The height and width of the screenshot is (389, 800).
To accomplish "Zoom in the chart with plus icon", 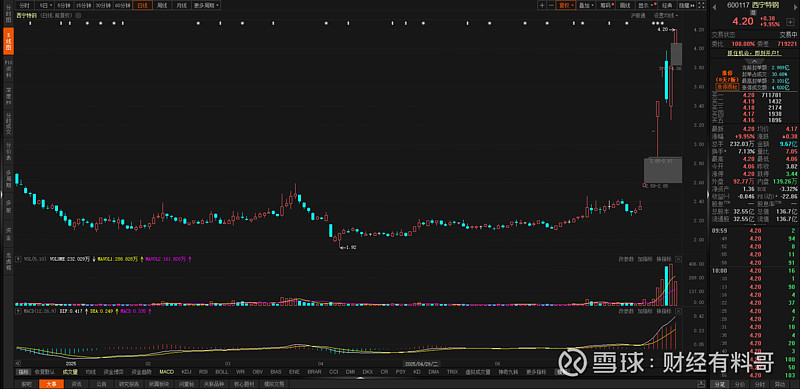I will click(x=542, y=5).
